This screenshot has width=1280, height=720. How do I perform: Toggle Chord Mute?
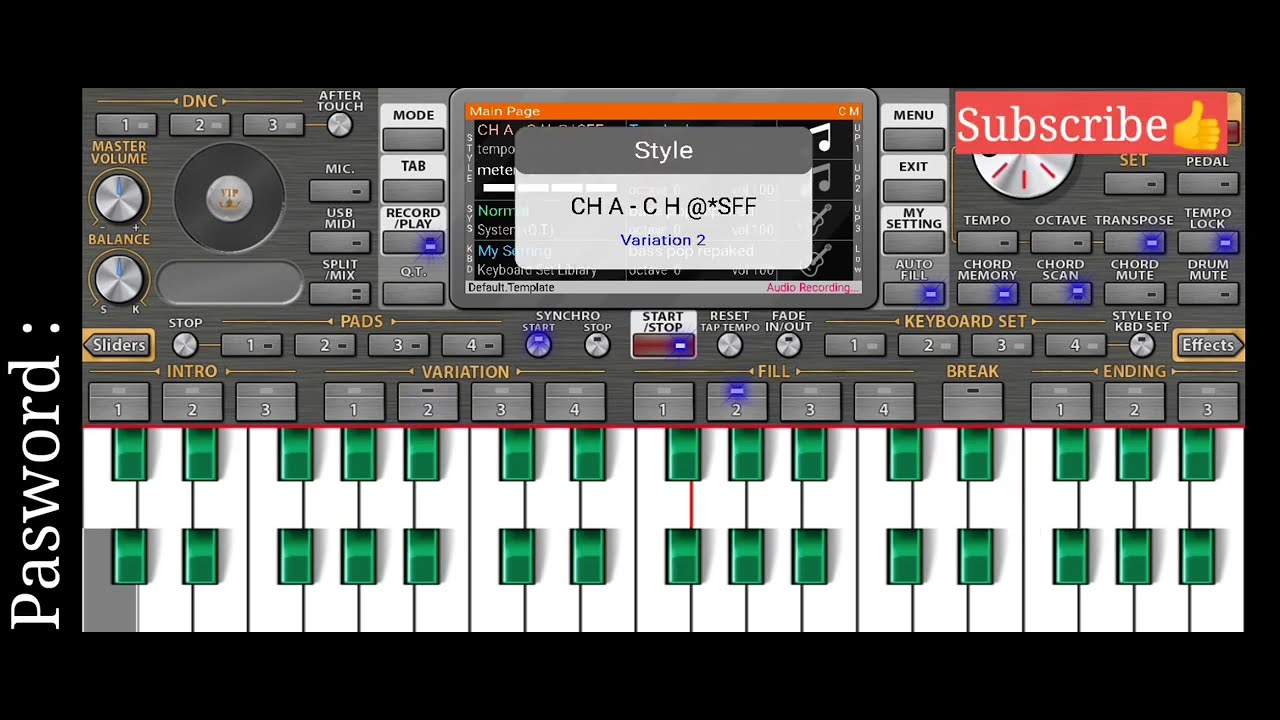[x=1134, y=293]
